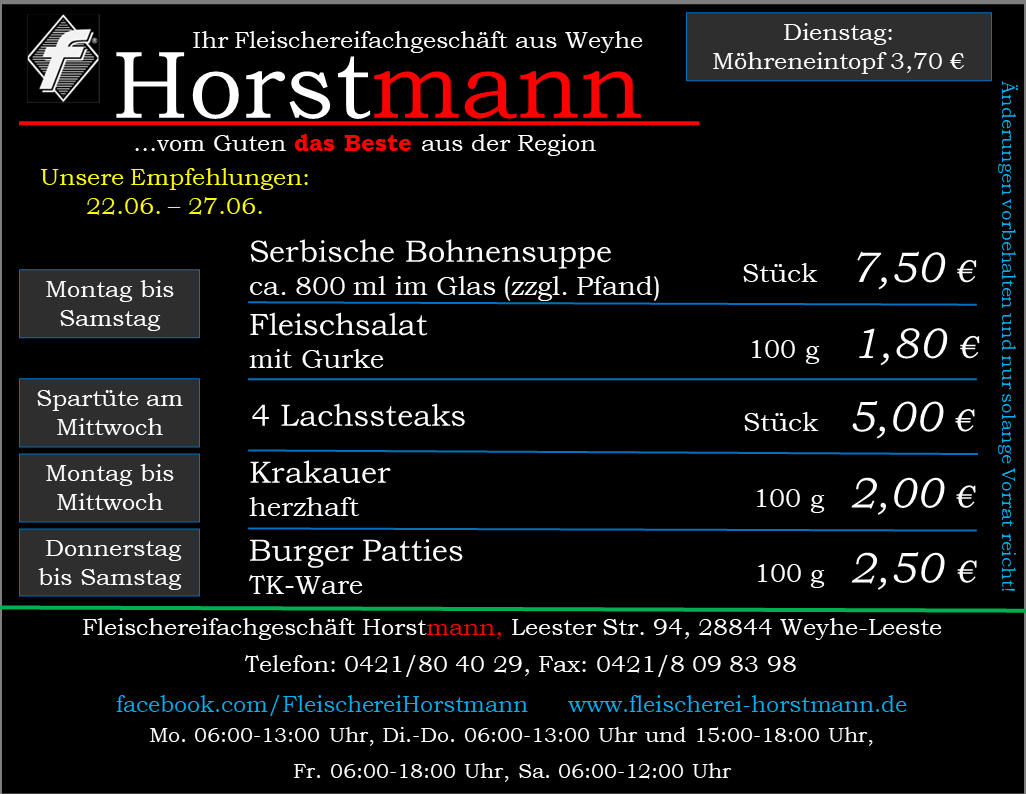Select the 'Unsere Empfehlungen:' heading
This screenshot has width=1026, height=794.
175,177
